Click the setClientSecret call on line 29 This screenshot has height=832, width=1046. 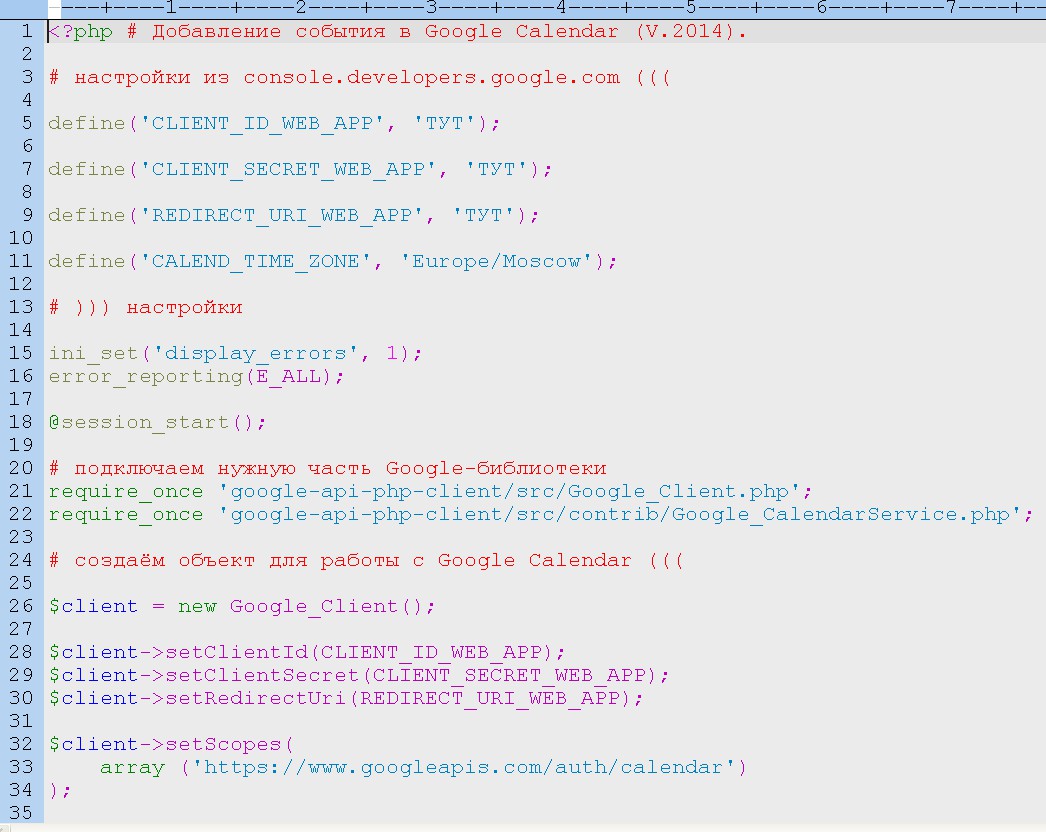[x=359, y=676]
